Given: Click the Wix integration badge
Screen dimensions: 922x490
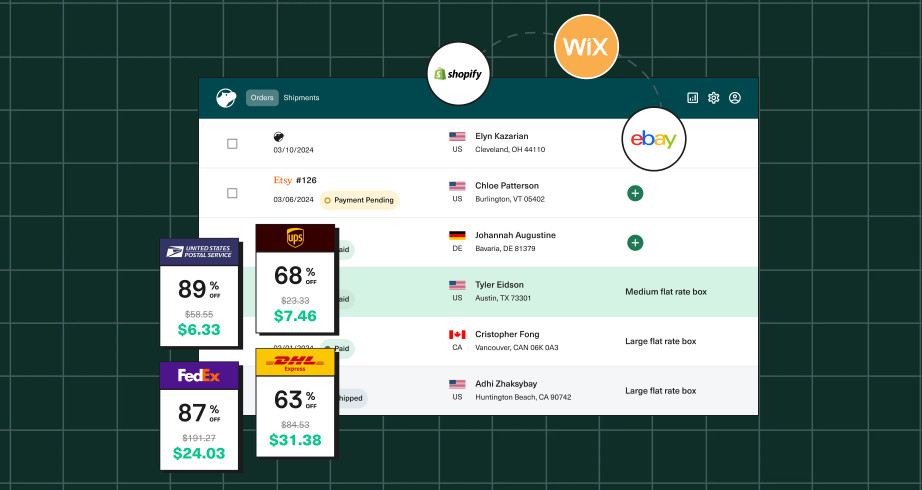Looking at the screenshot, I should 586,46.
